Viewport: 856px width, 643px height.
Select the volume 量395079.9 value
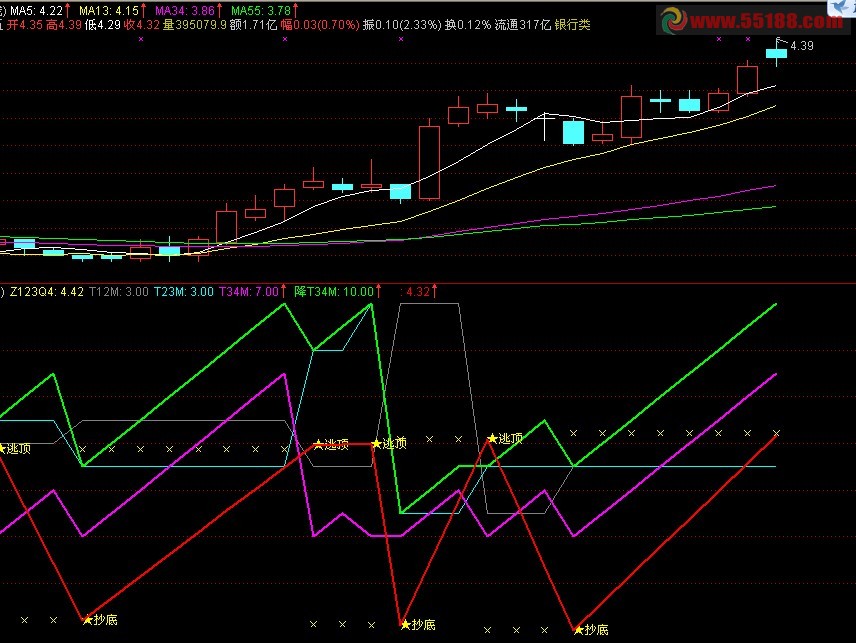click(194, 25)
